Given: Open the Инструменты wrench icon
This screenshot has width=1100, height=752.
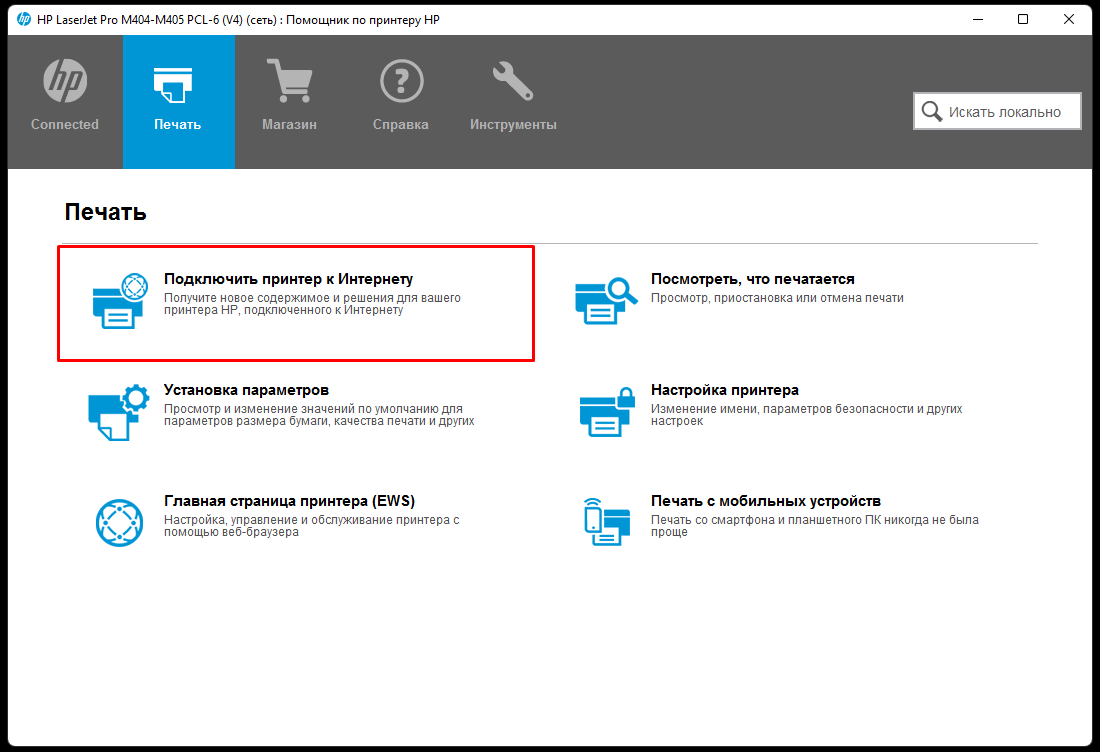Looking at the screenshot, I should click(513, 81).
